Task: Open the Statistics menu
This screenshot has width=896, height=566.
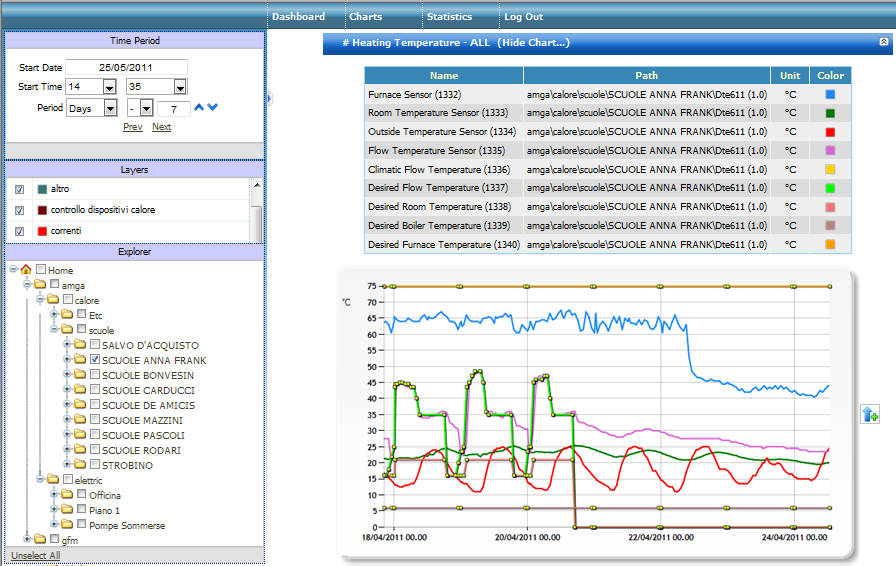Action: [449, 17]
